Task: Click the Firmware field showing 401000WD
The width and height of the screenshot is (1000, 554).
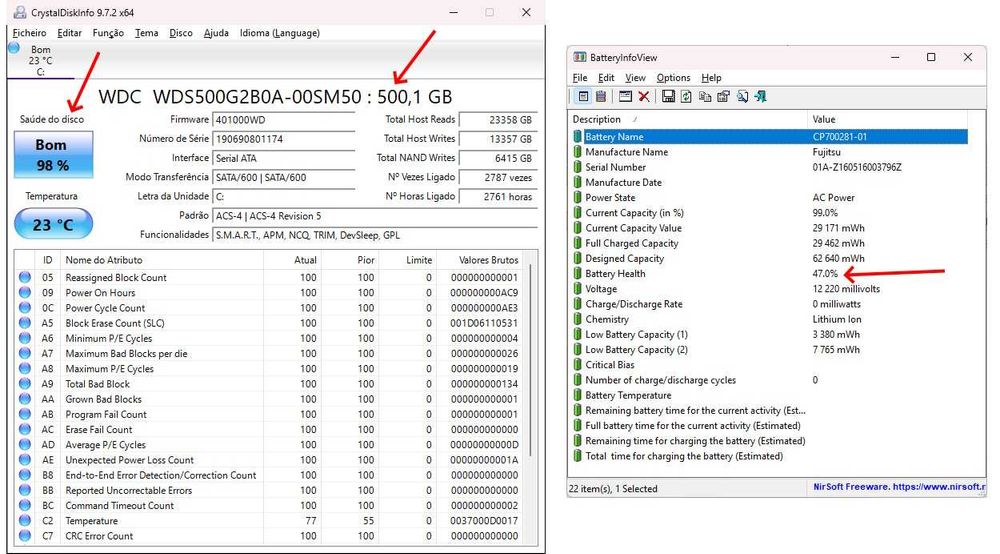Action: (x=283, y=119)
